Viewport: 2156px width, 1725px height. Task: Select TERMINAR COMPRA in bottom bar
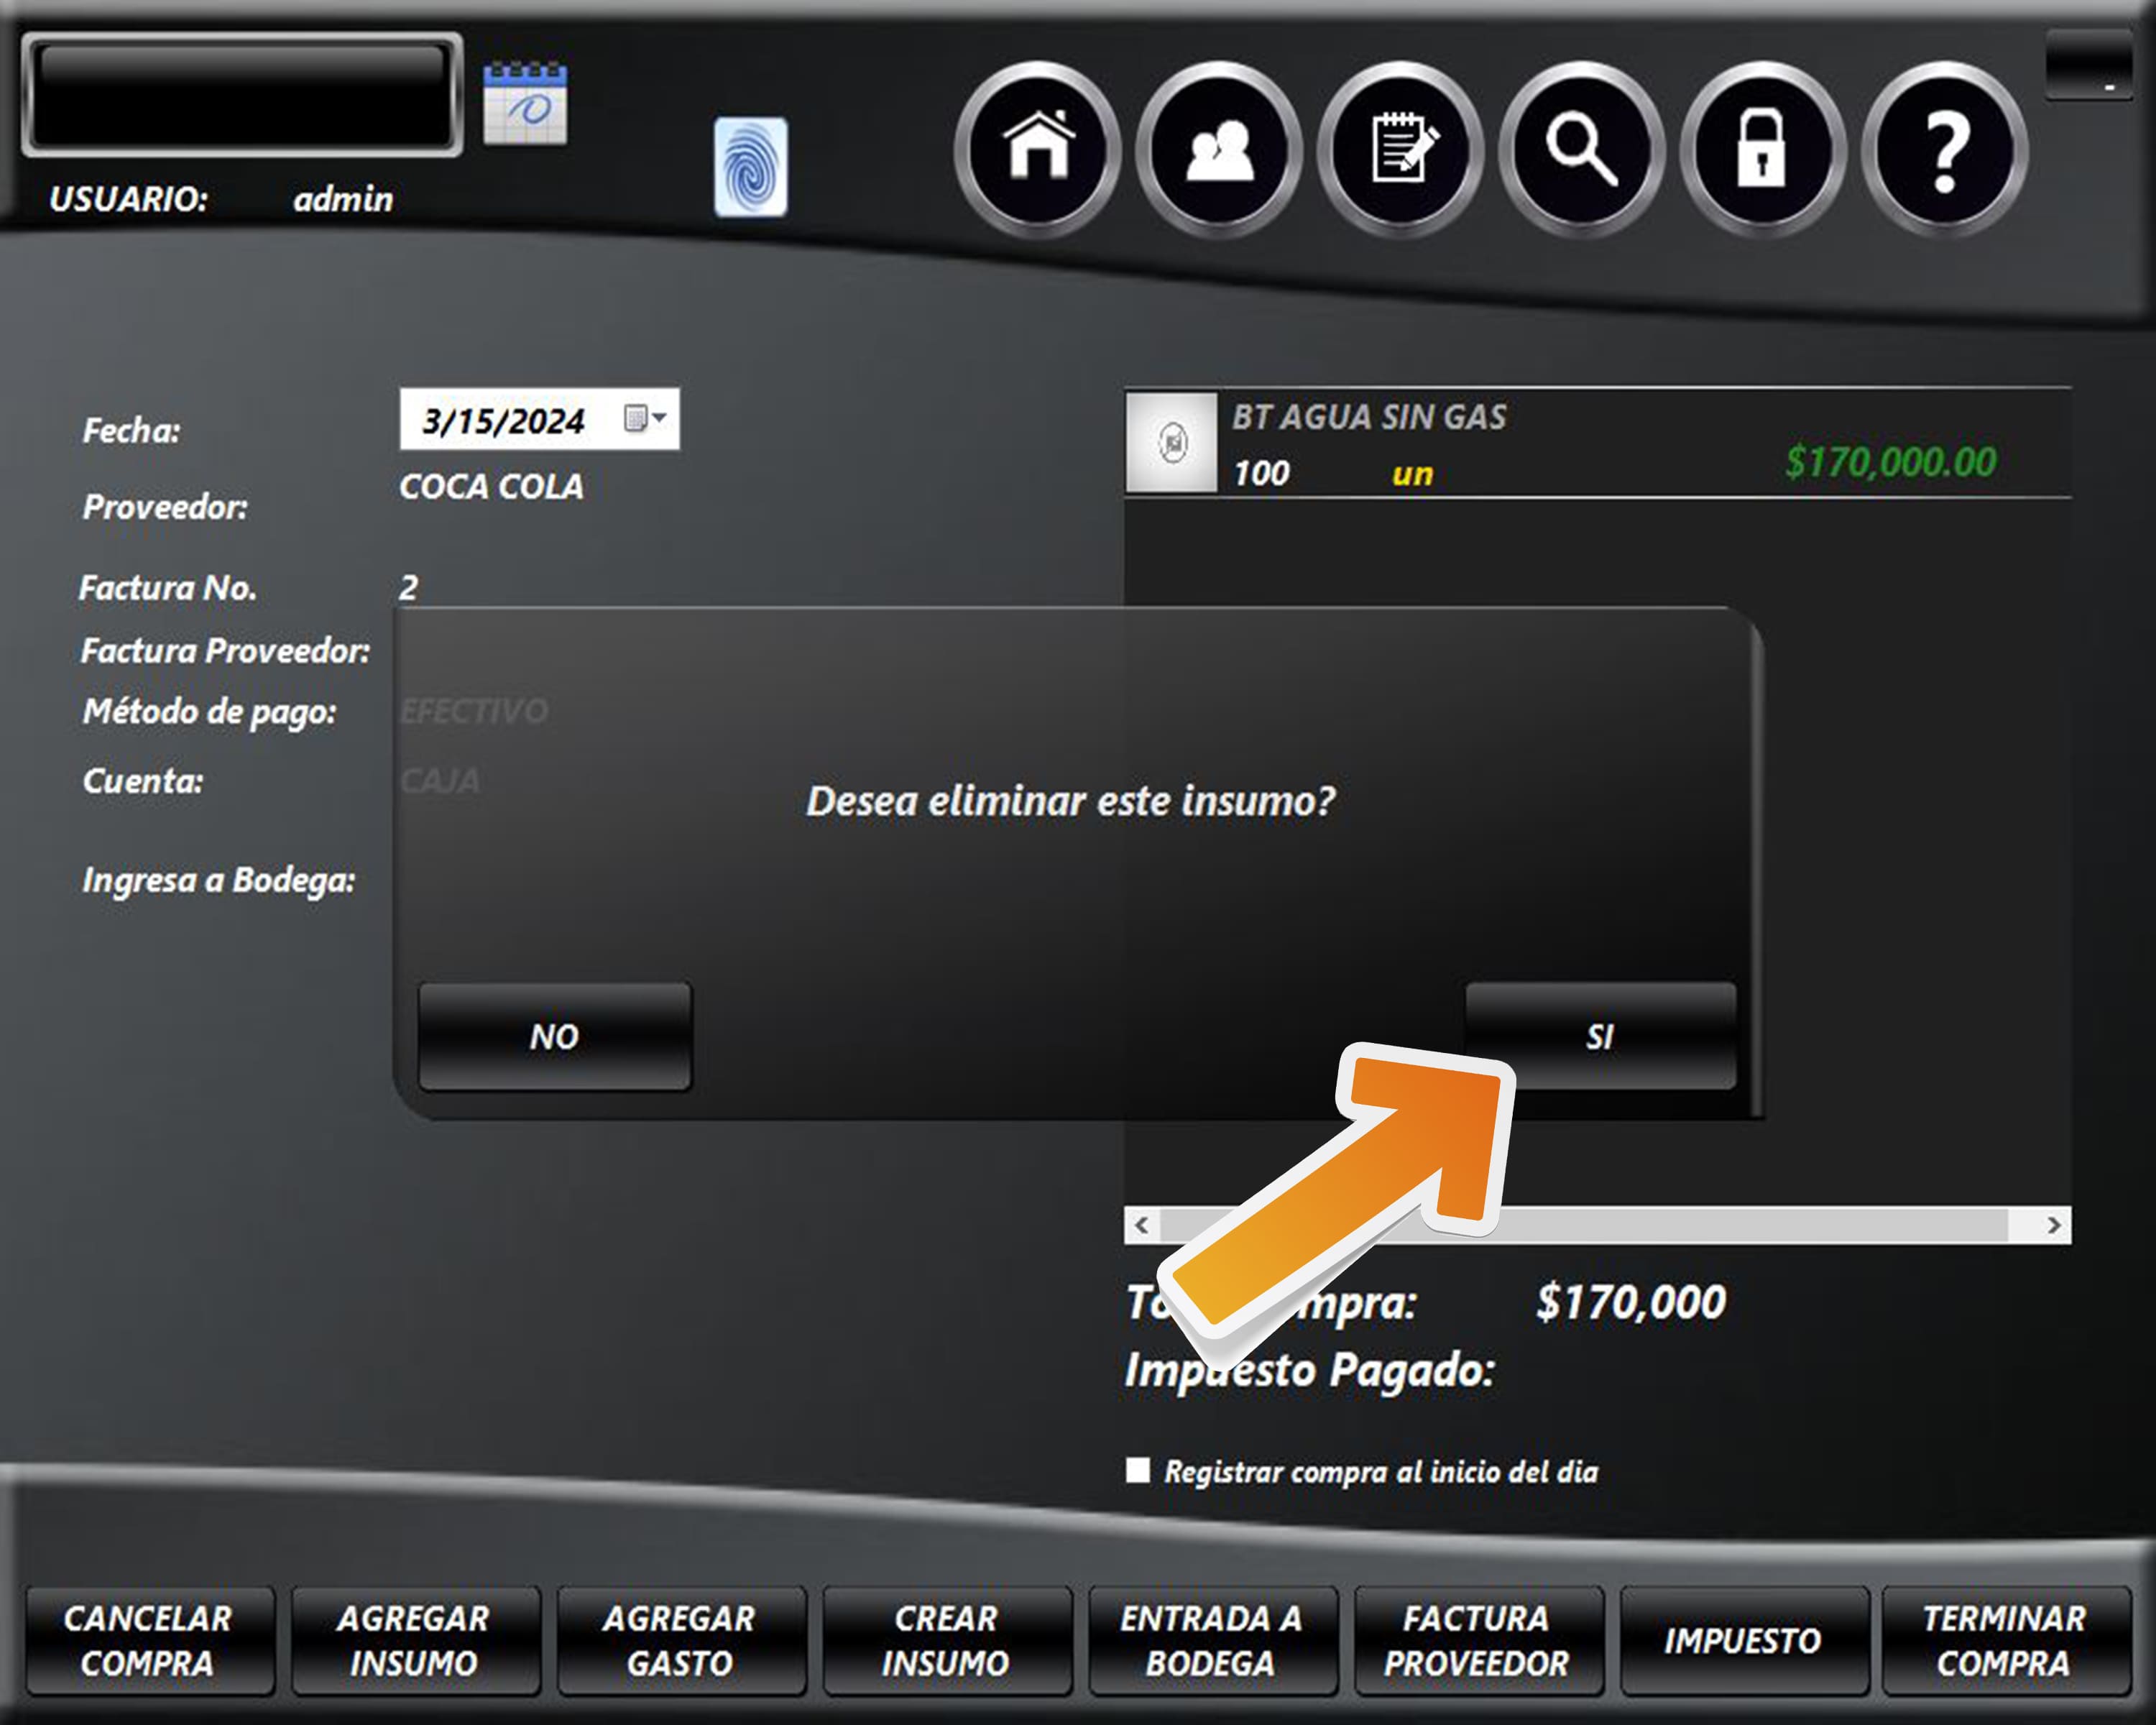(2004, 1640)
